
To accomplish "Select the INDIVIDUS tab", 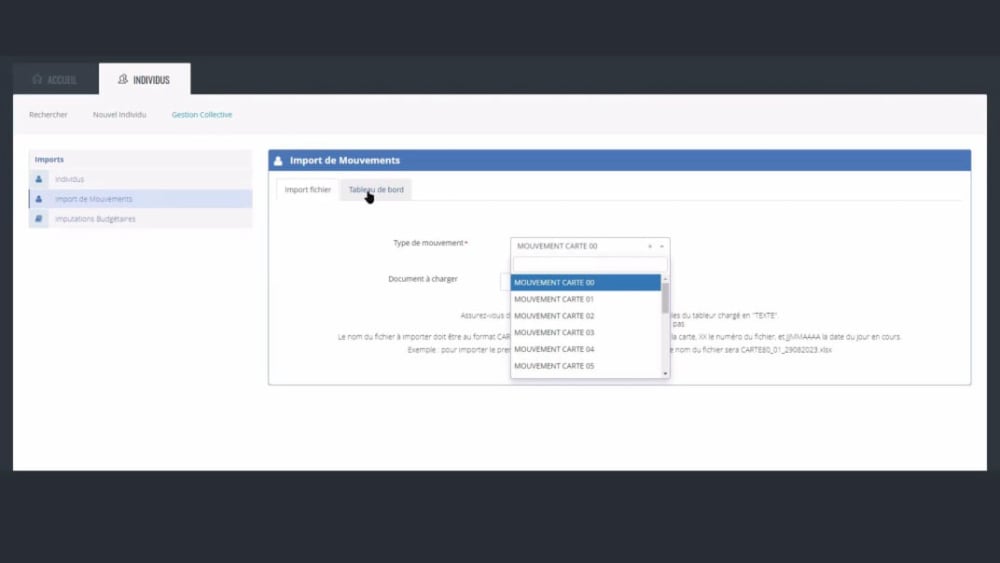I will tap(145, 79).
